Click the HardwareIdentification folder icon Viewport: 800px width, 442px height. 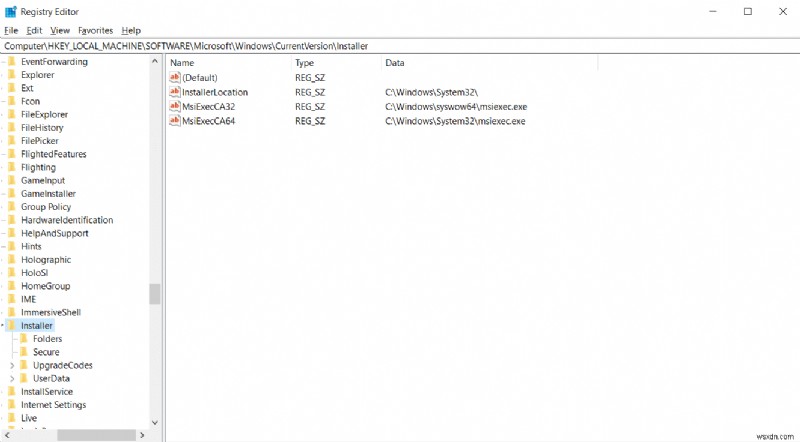tap(12, 220)
